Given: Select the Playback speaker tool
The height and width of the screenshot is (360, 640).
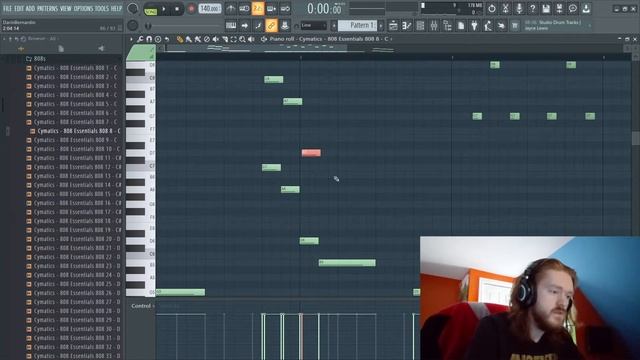Looking at the screenshot, I should coord(251,39).
